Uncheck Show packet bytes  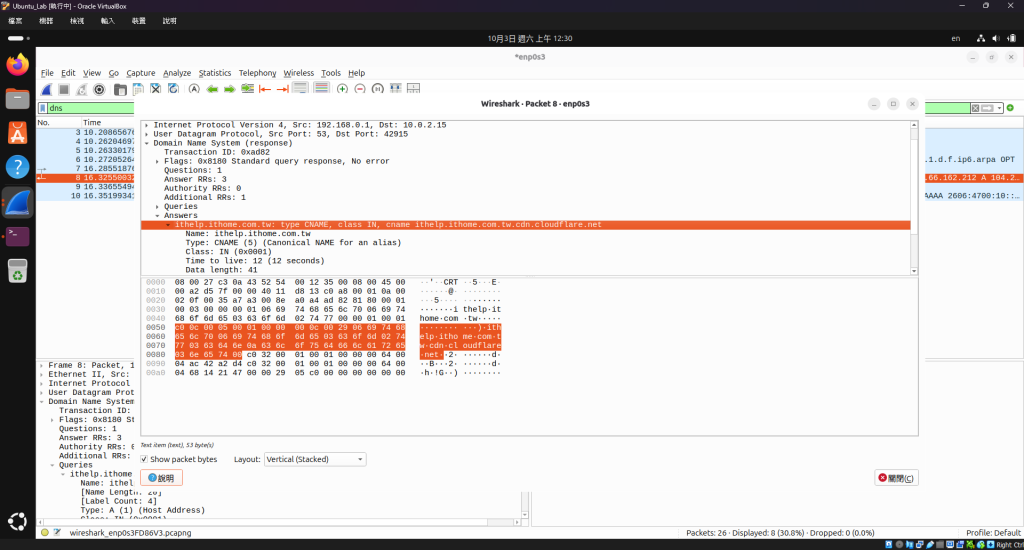[x=144, y=459]
